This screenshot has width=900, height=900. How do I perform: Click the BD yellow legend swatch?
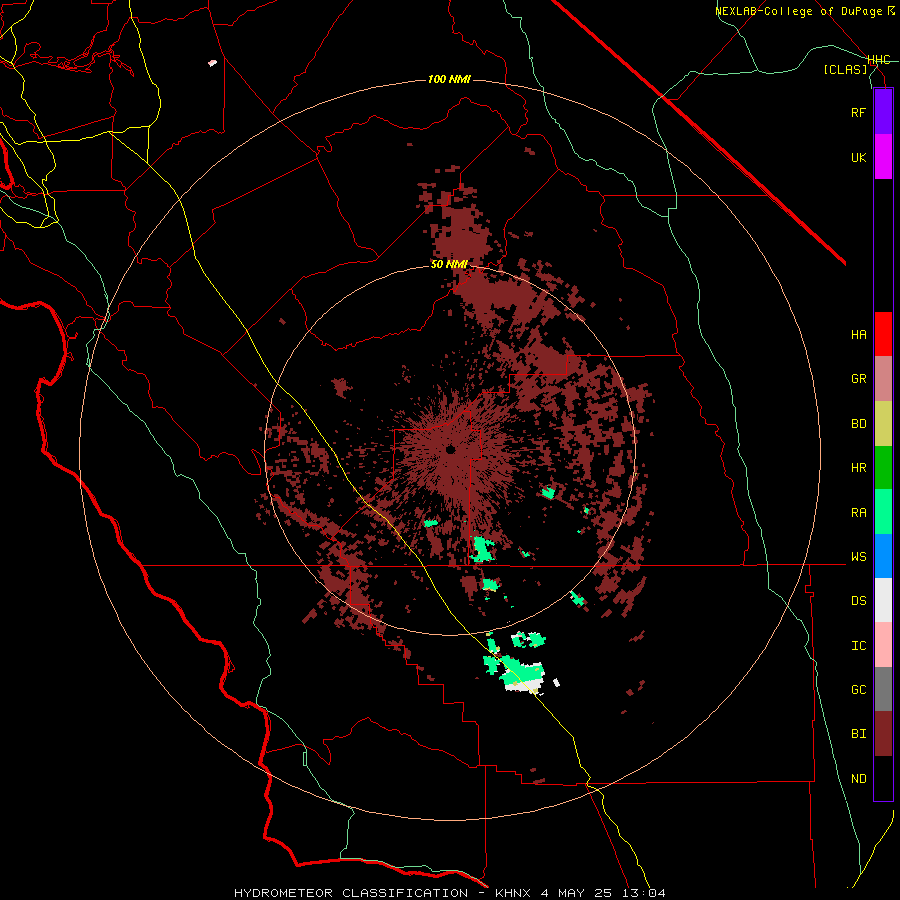pos(883,424)
